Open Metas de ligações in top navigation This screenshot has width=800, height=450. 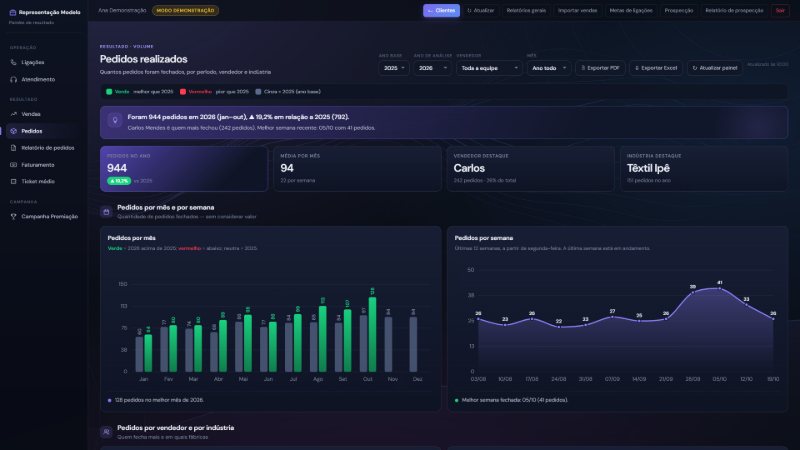pos(631,11)
